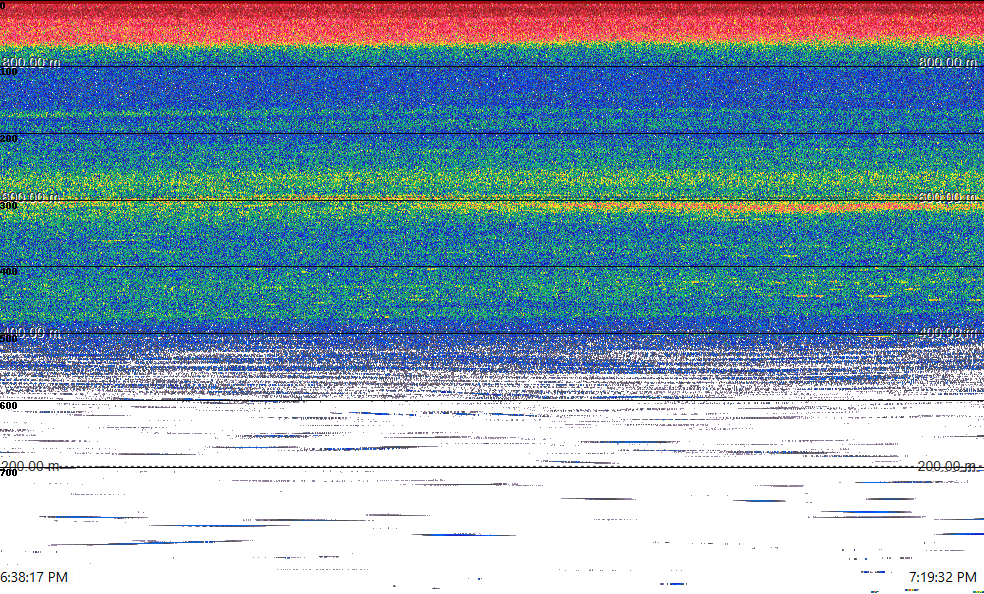Click the 800.00 m label above the 100 tick
The height and width of the screenshot is (594, 984).
31,62
